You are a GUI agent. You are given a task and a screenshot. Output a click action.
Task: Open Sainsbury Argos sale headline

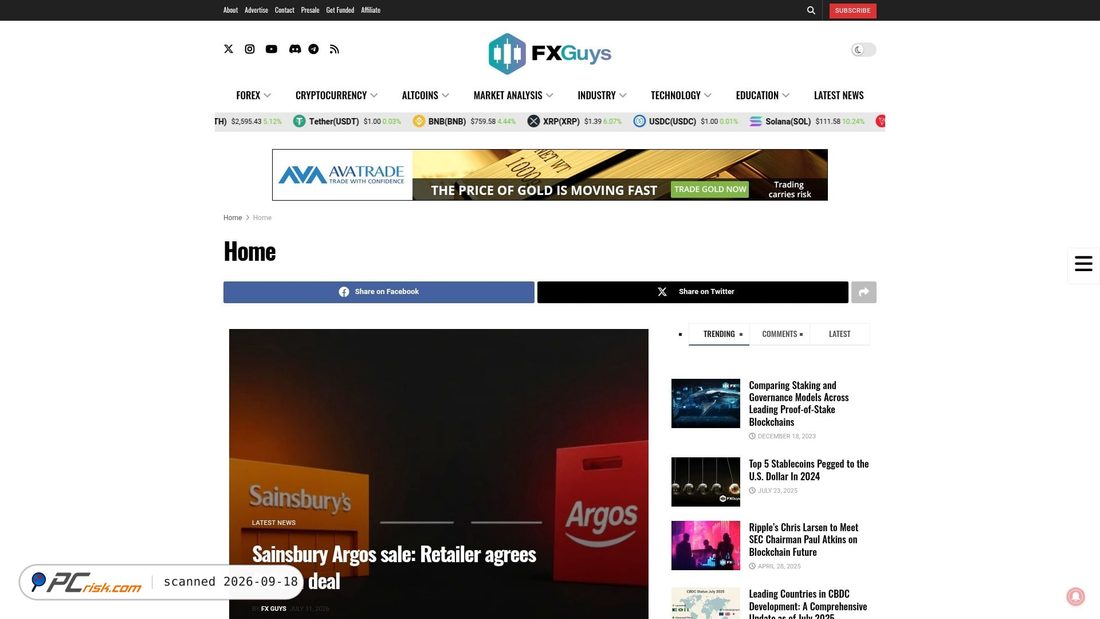click(394, 567)
